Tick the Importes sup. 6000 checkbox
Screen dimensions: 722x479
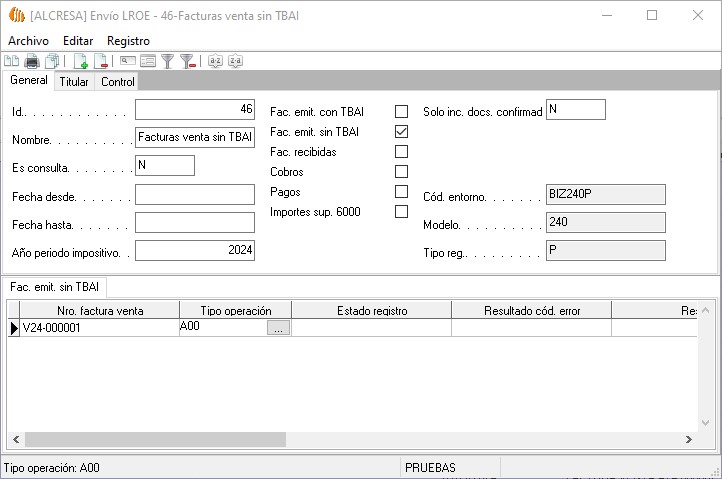click(x=401, y=212)
